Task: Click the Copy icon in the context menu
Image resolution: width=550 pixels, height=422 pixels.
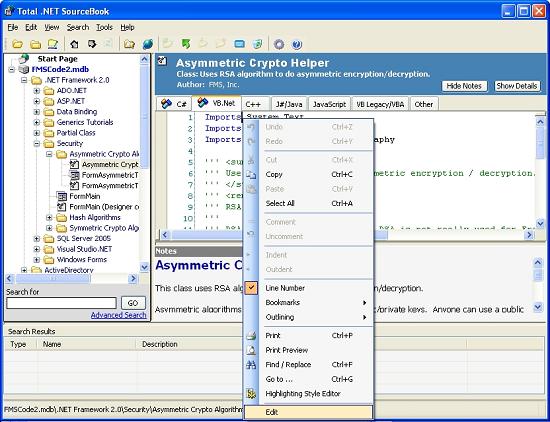Action: [251, 174]
